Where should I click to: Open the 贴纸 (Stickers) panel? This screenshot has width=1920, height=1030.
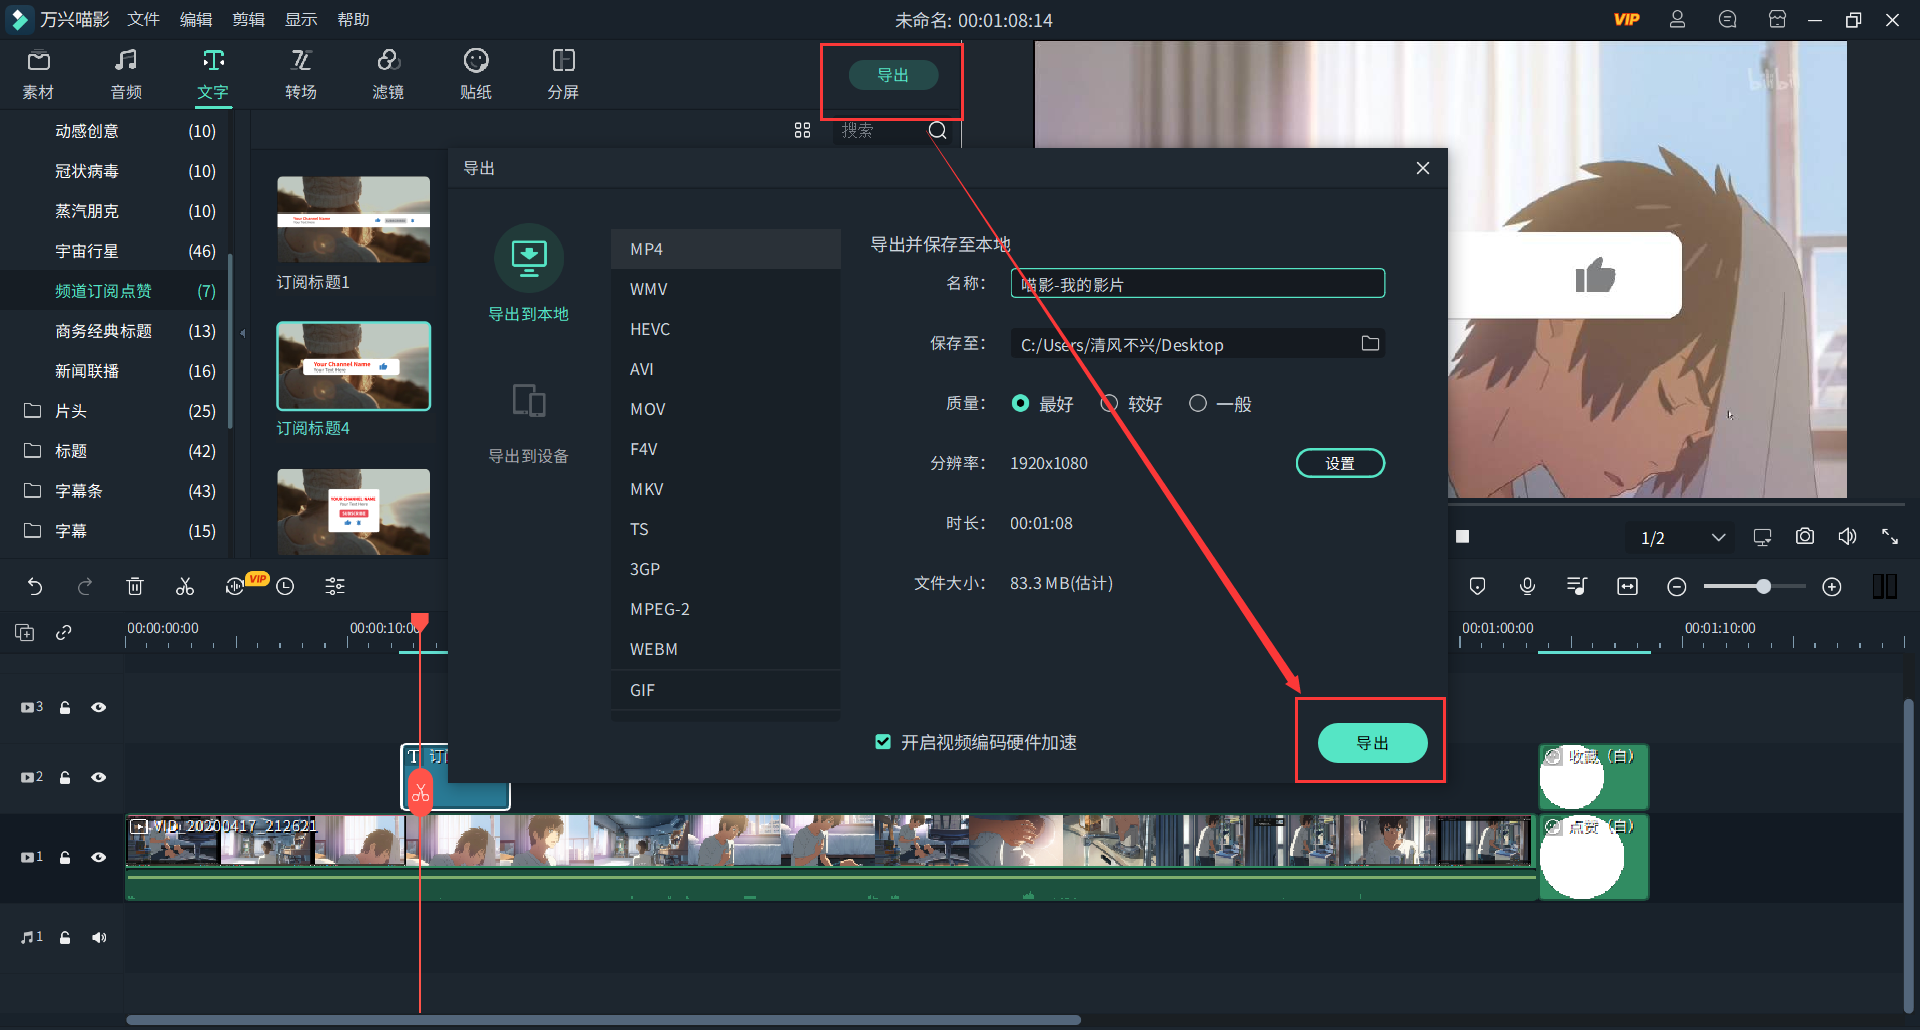476,73
